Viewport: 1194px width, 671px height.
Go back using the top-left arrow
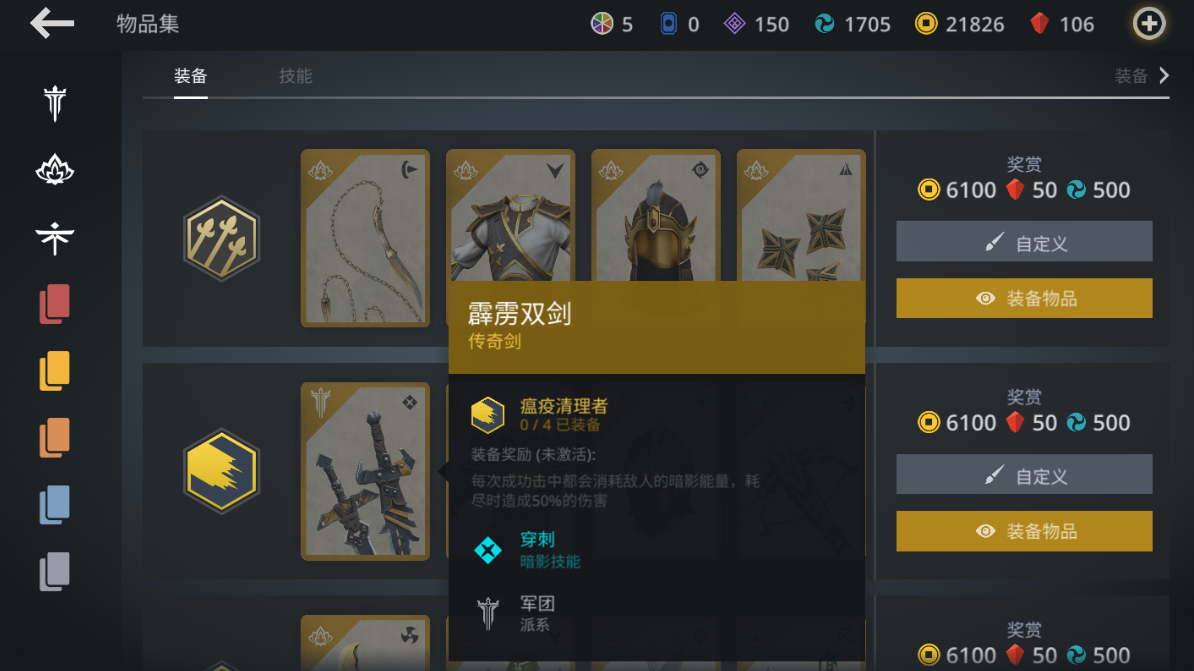52,24
